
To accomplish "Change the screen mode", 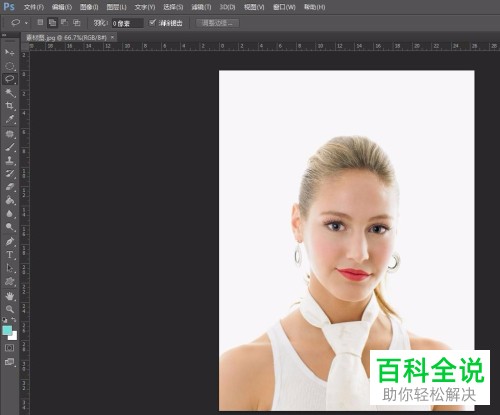I will pos(9,362).
